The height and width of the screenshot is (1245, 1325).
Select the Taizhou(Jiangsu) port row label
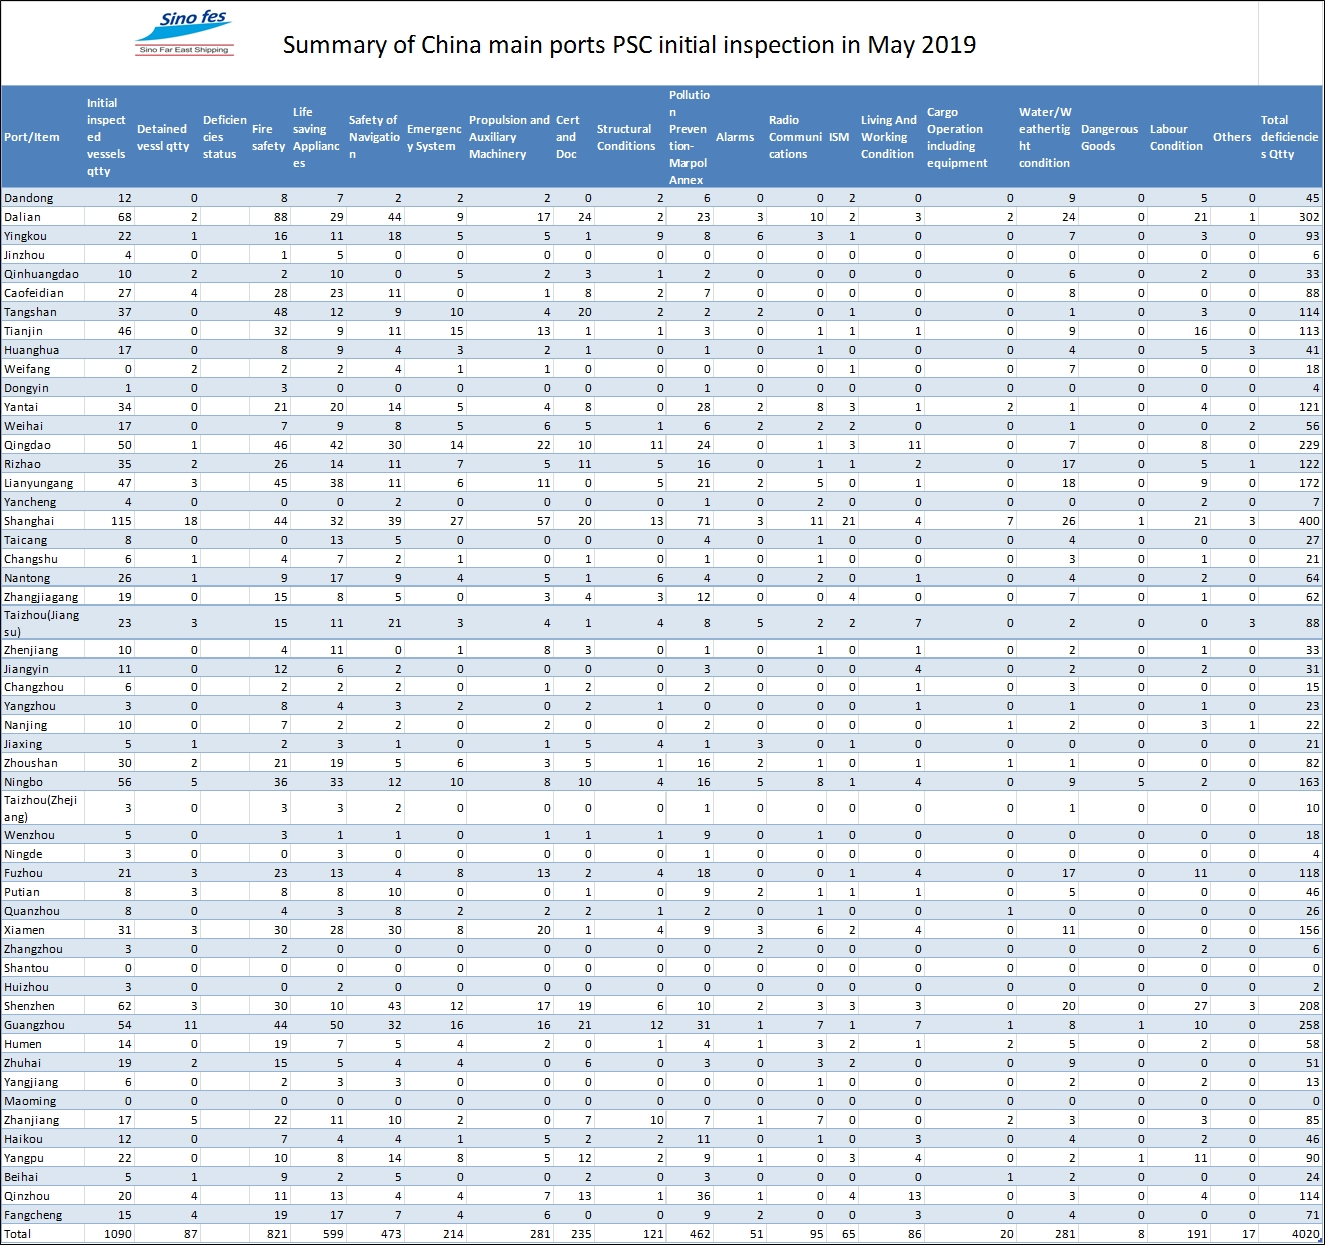(x=41, y=623)
